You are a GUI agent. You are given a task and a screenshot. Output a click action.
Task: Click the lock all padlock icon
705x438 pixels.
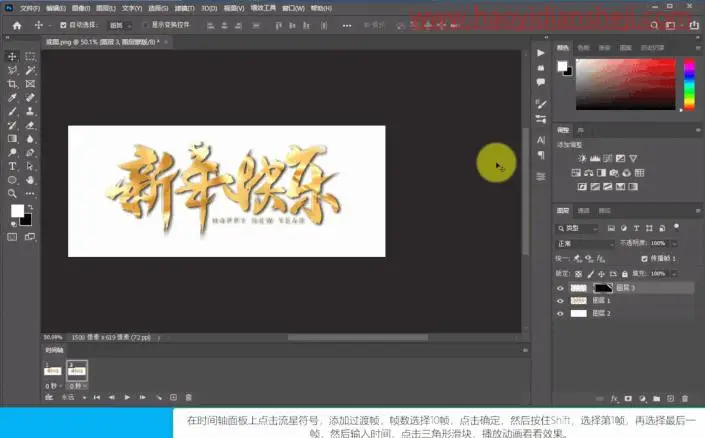625,274
